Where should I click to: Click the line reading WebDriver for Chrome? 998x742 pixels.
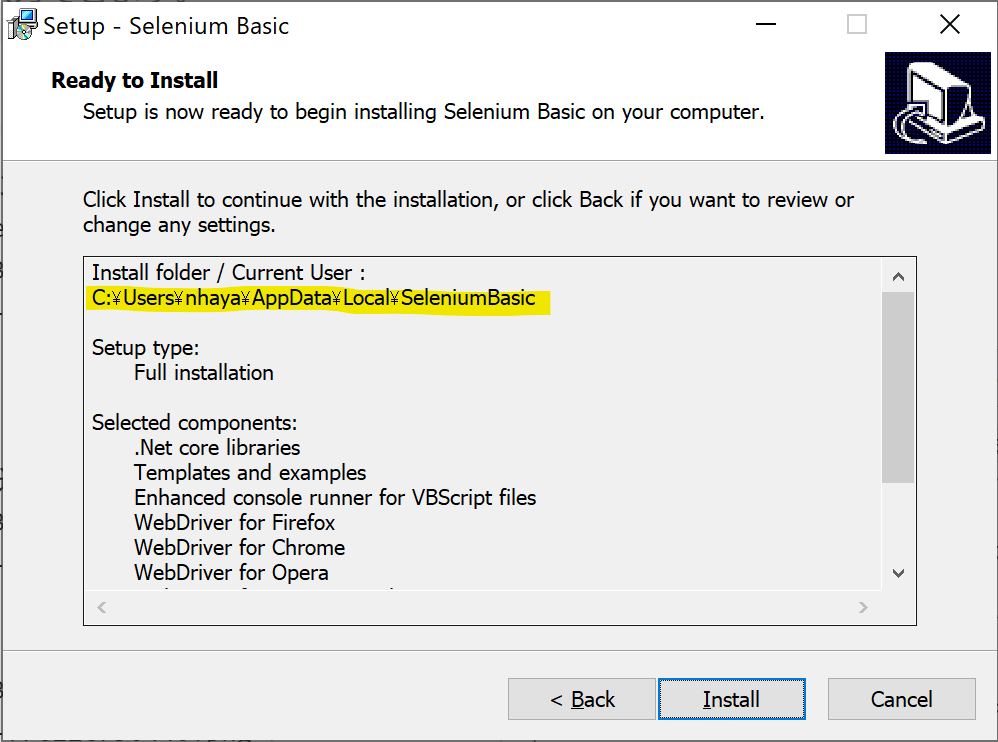(x=238, y=547)
